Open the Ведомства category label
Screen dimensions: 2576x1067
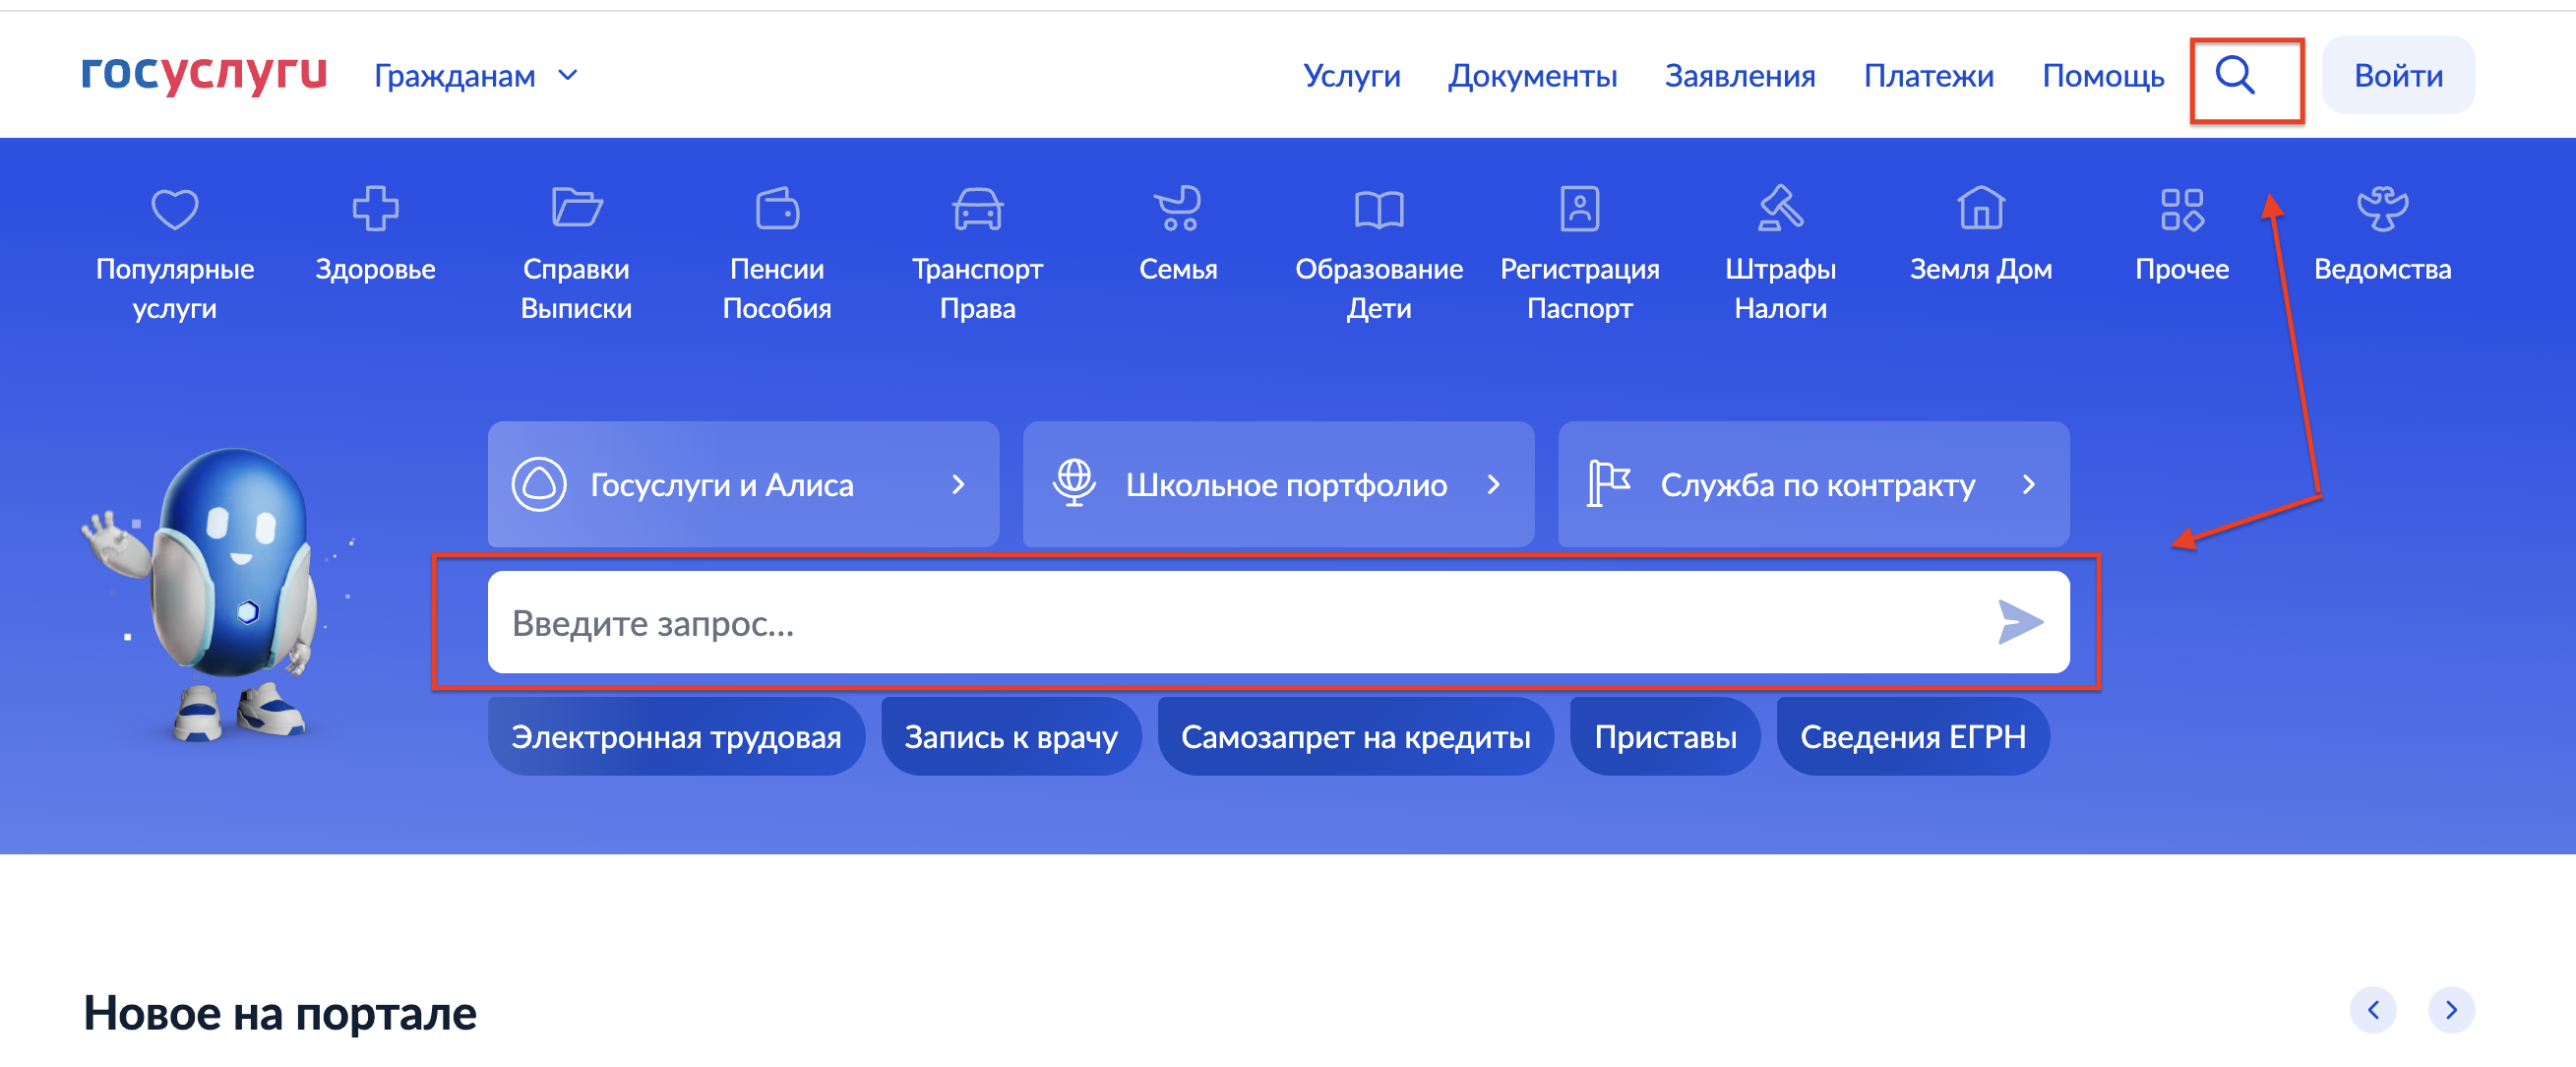tap(2382, 269)
